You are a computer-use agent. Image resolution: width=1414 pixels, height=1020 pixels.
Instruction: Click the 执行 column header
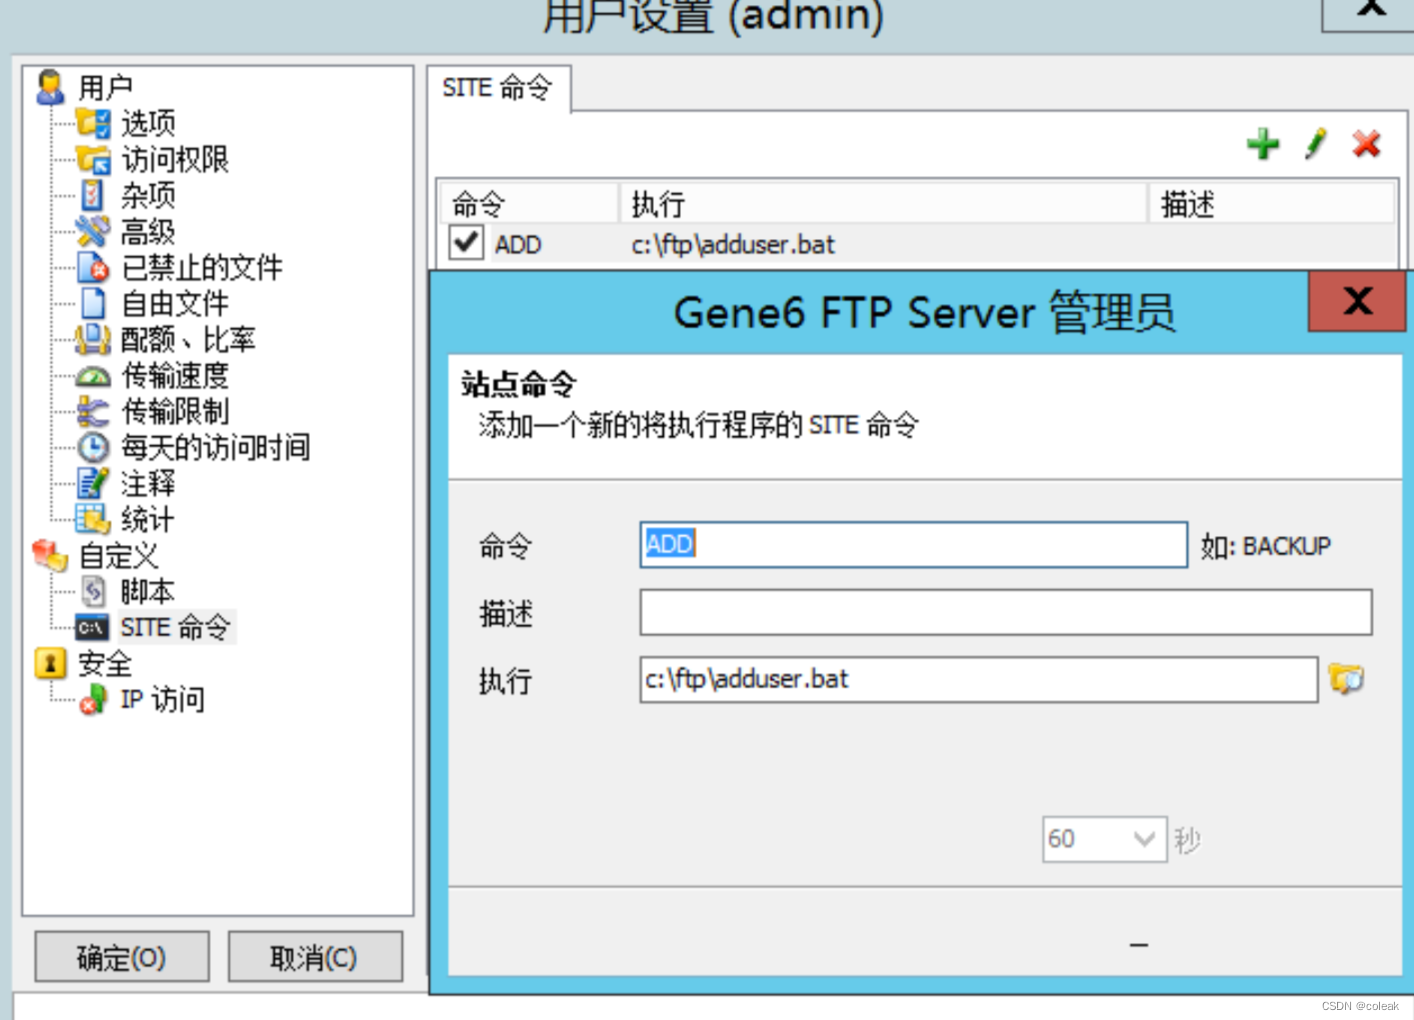pos(883,204)
